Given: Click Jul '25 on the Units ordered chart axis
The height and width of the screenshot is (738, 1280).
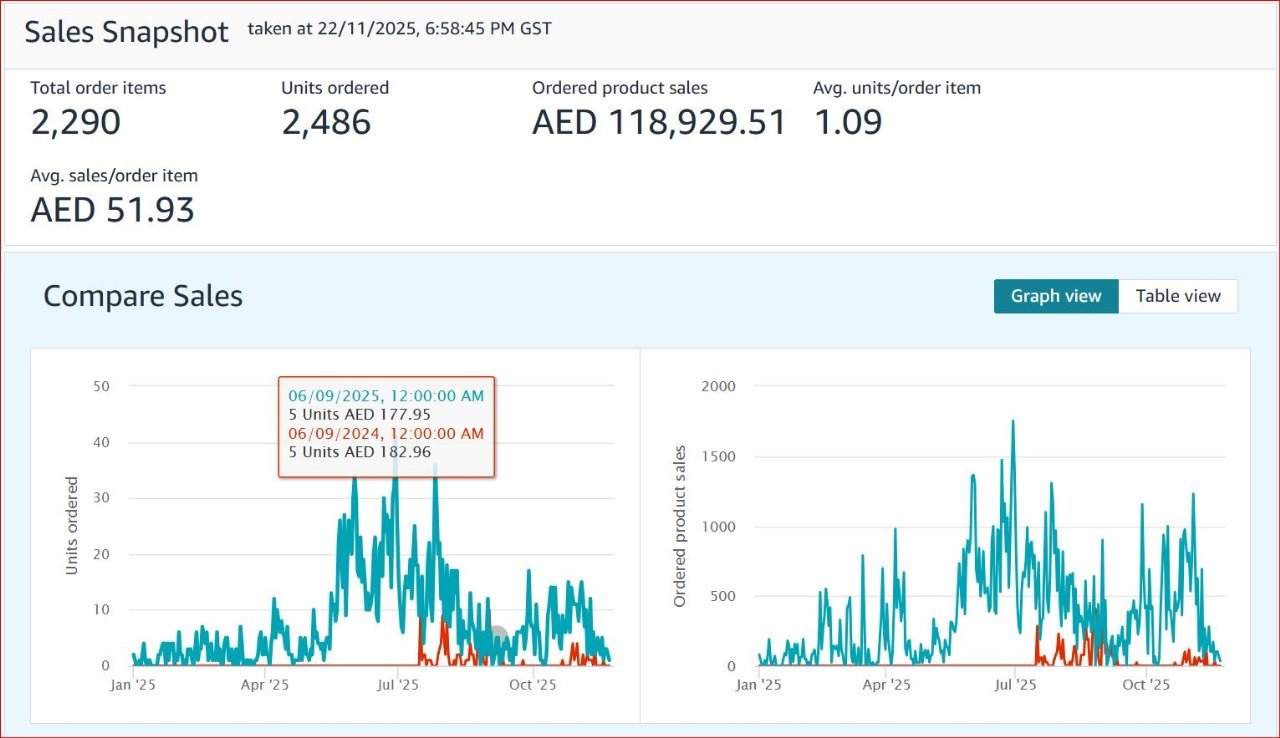Looking at the screenshot, I should click(x=398, y=685).
